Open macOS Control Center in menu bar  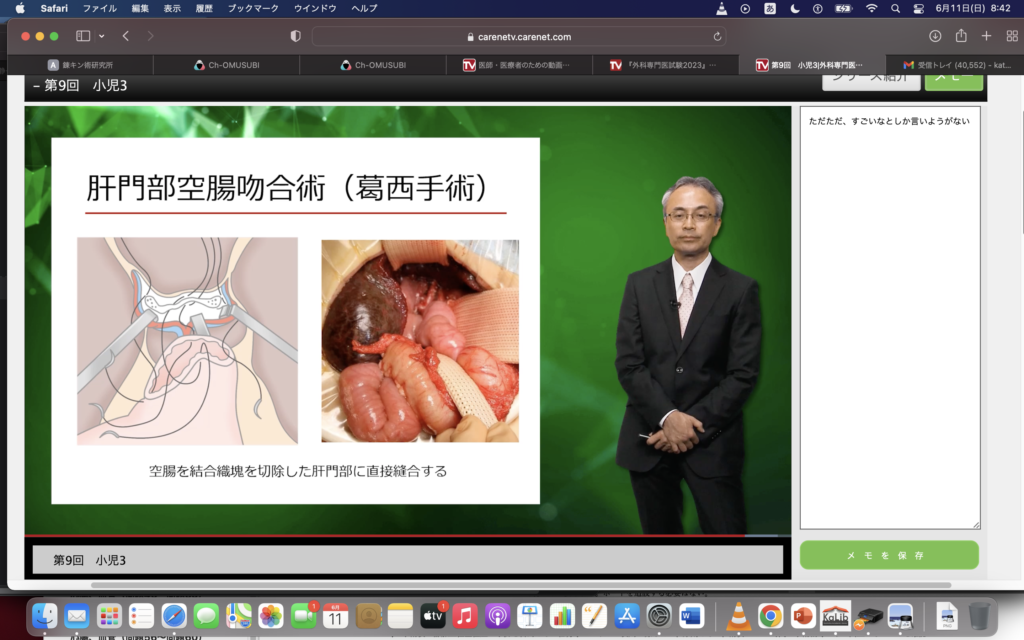click(x=919, y=8)
